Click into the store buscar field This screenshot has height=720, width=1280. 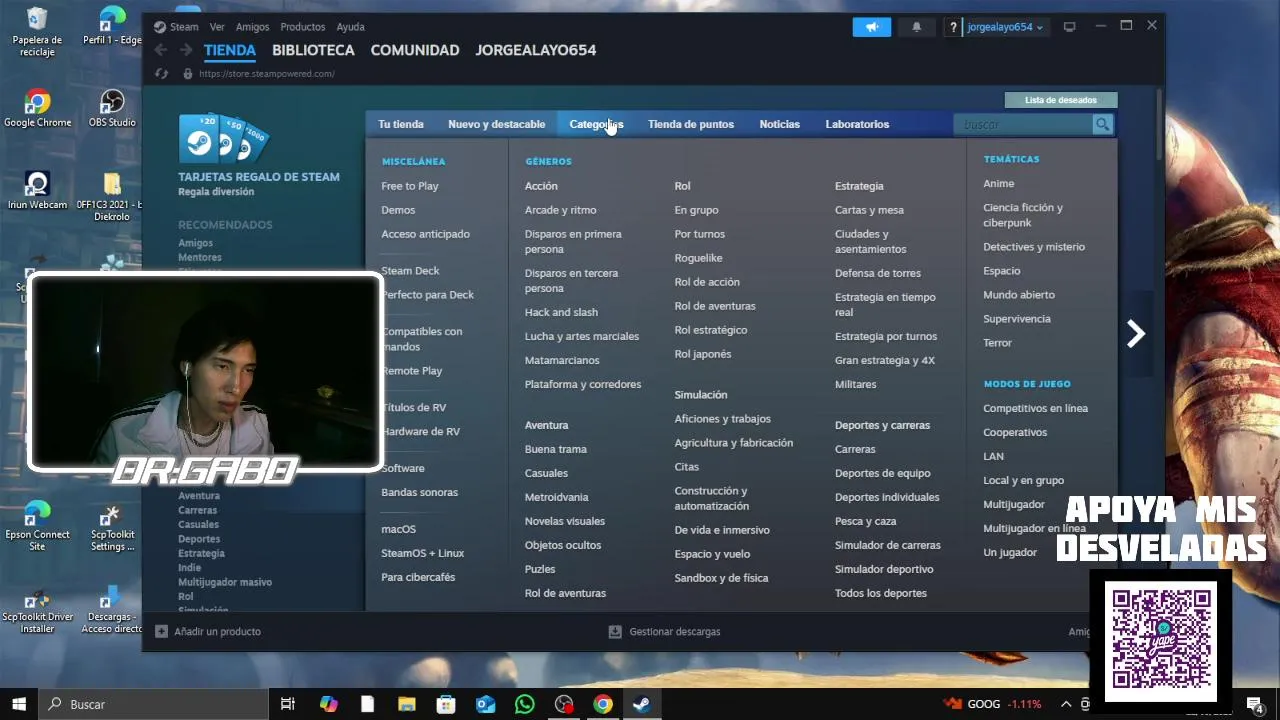(x=1023, y=124)
